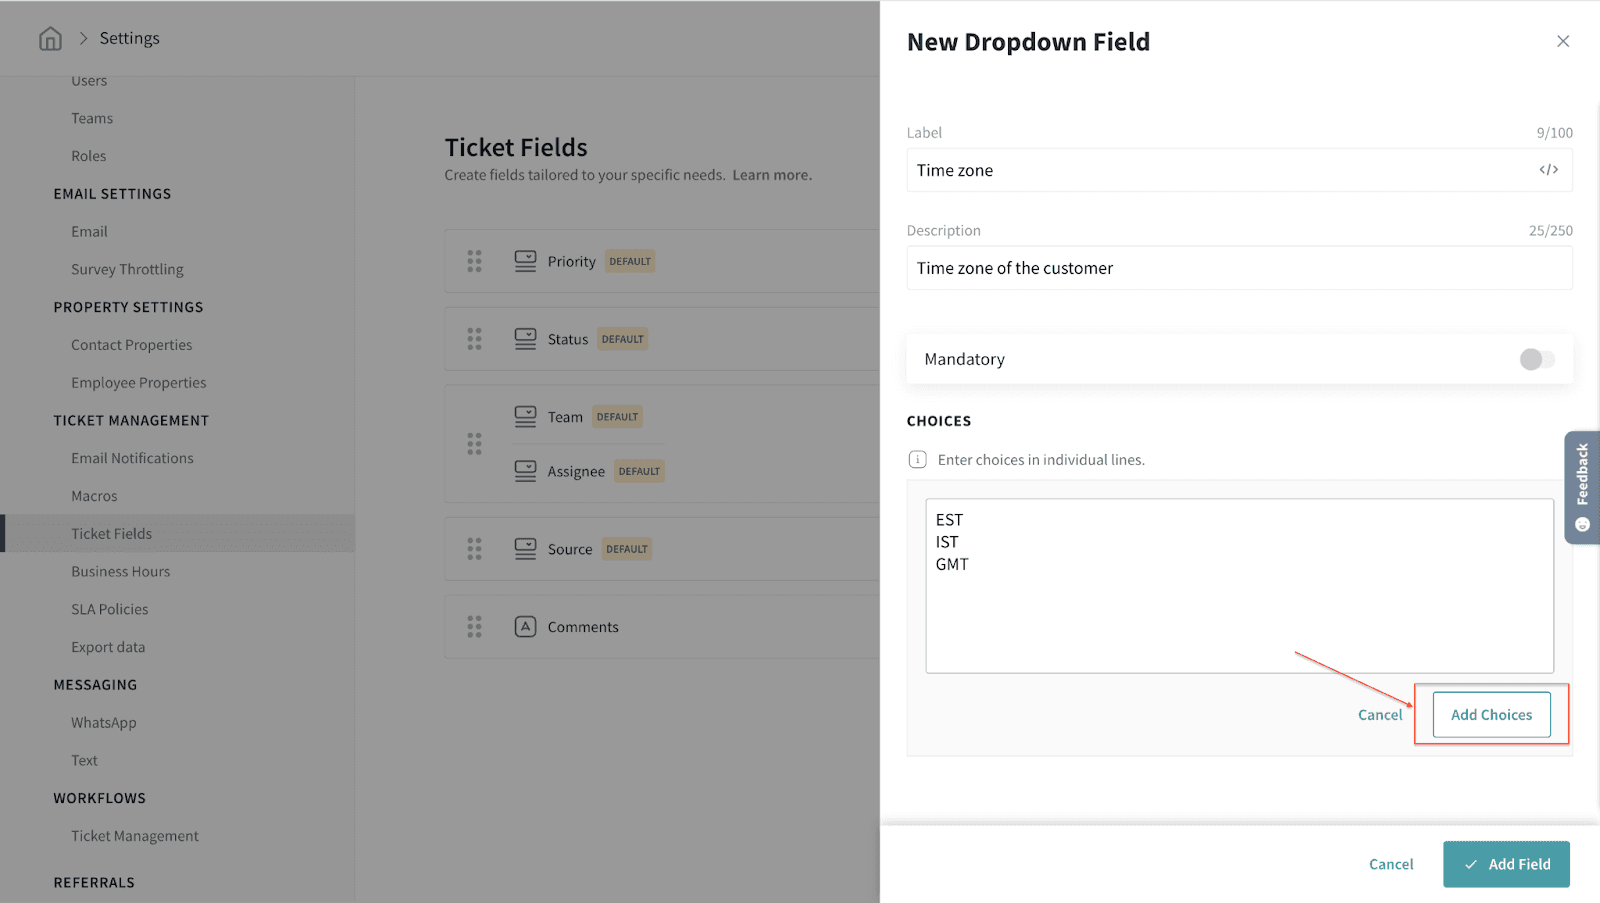Image resolution: width=1600 pixels, height=903 pixels.
Task: Click the dropdown type icon beside Status
Action: click(x=525, y=339)
